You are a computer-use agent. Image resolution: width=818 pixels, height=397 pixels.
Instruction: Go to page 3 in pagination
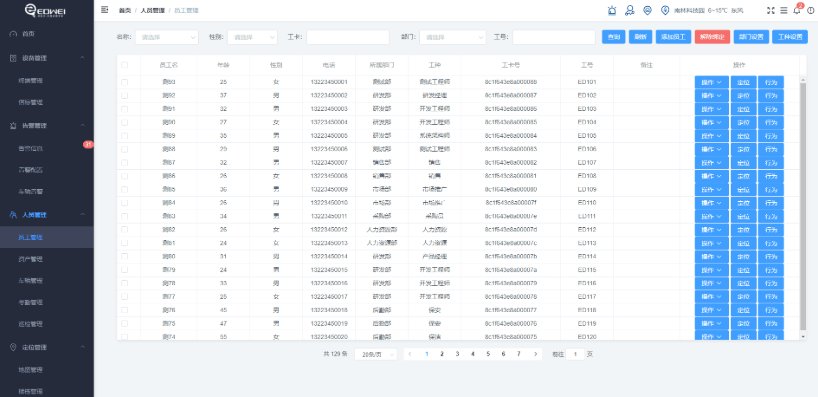click(x=457, y=354)
